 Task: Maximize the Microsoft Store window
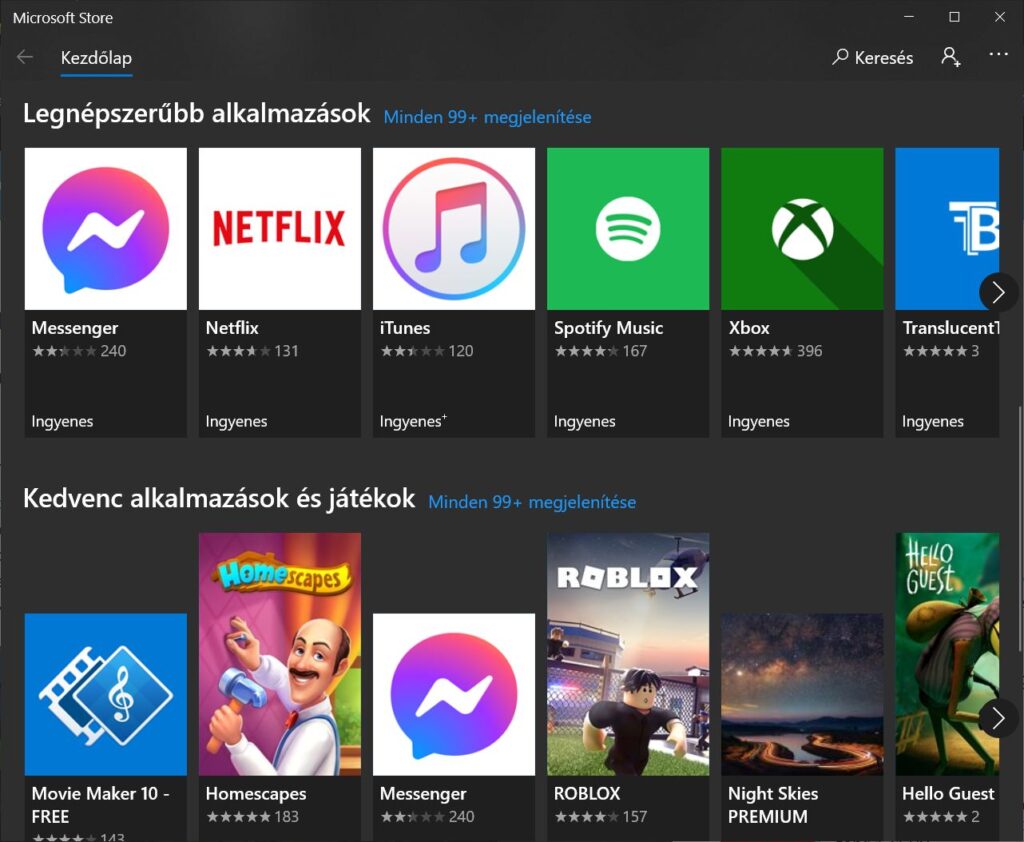954,17
